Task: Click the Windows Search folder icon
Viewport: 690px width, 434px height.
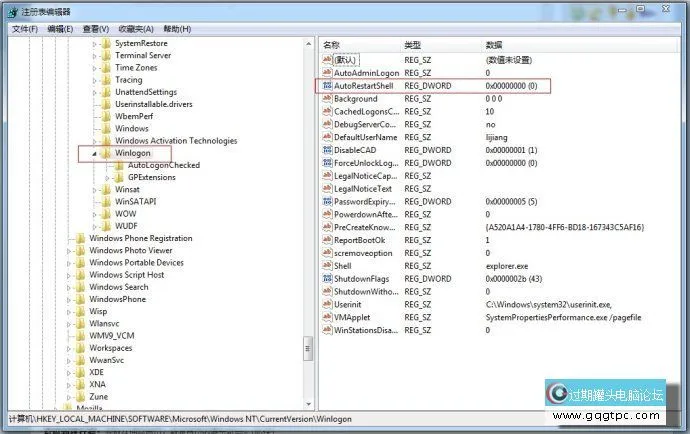Action: point(81,287)
